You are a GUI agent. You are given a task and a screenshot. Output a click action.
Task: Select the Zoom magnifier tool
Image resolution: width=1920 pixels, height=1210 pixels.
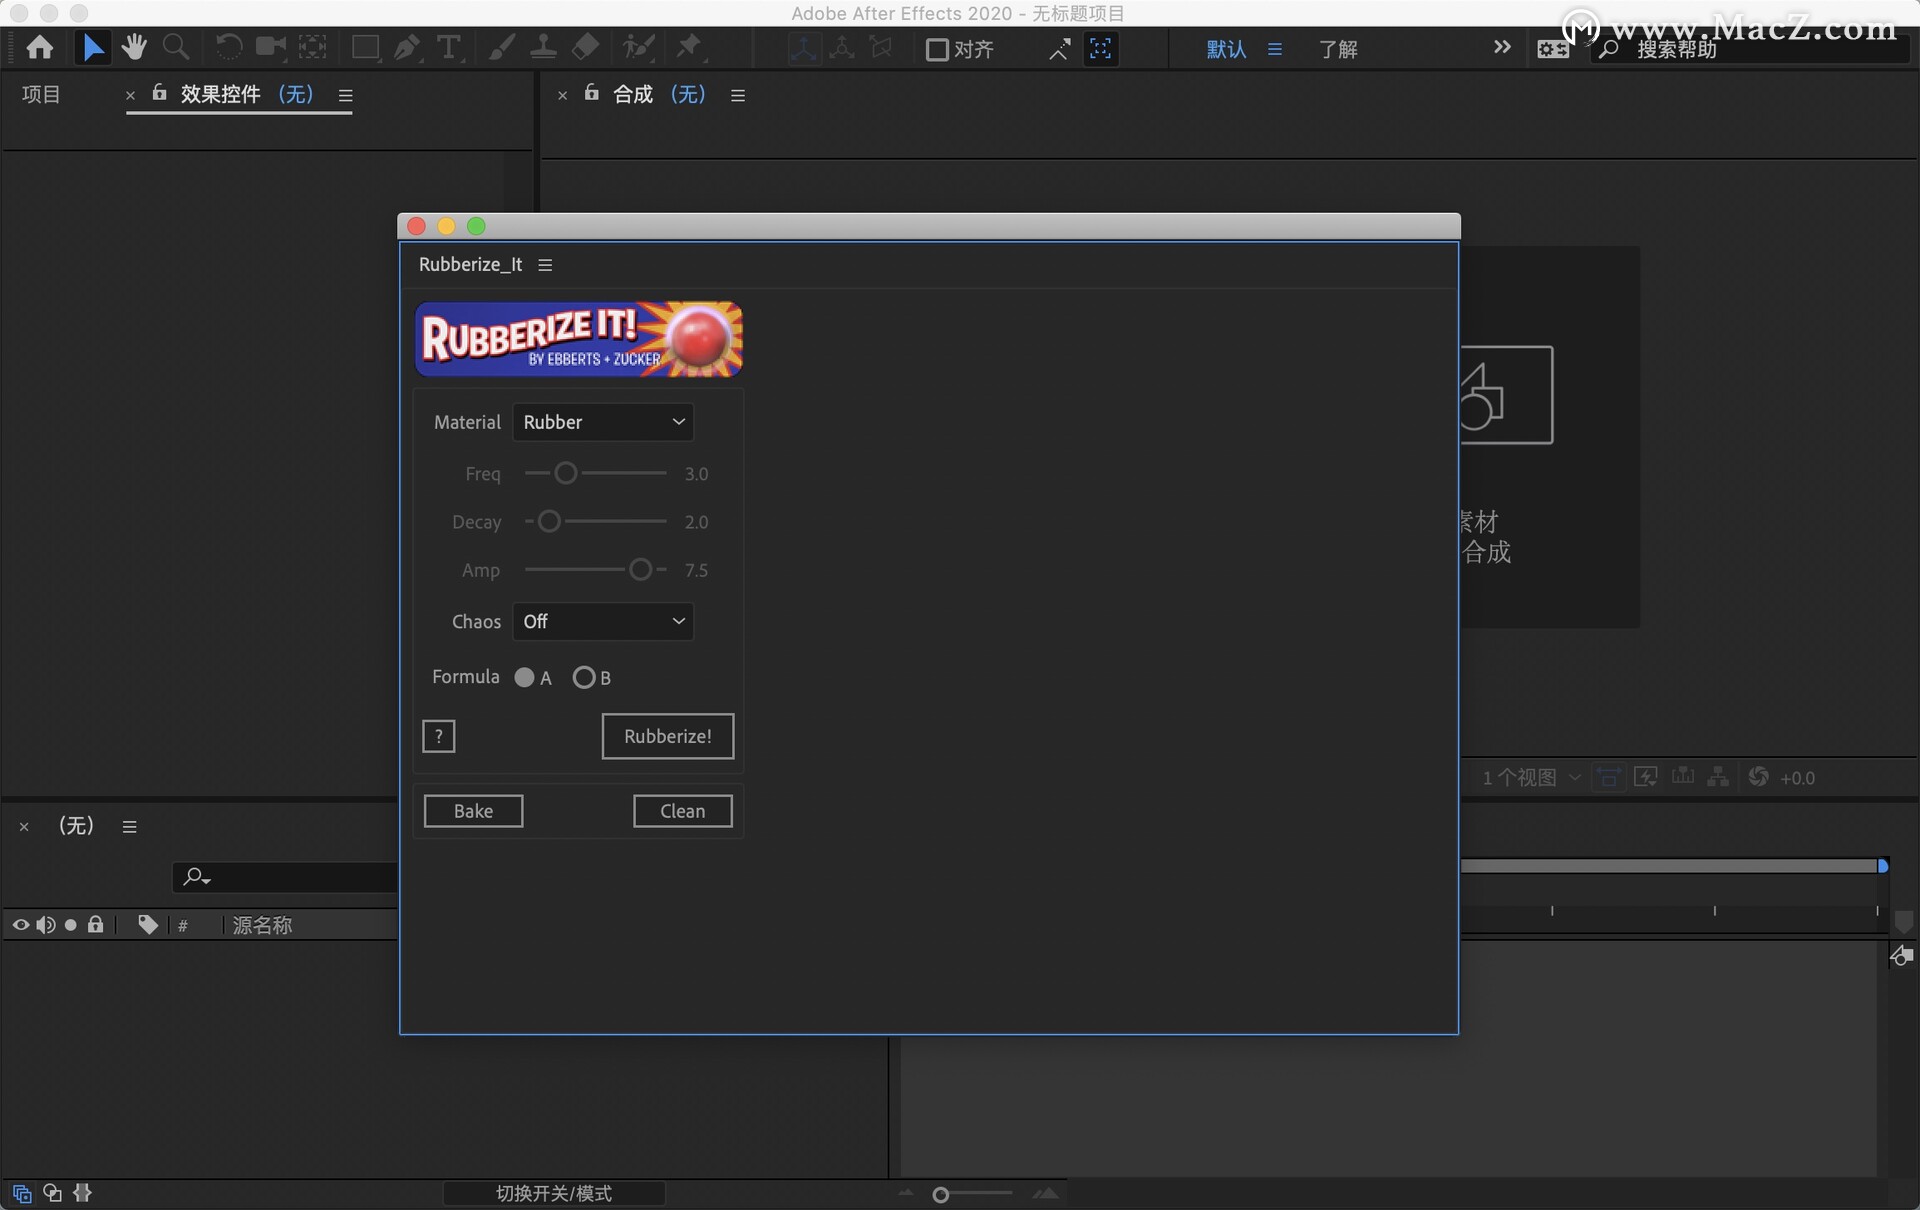[176, 47]
